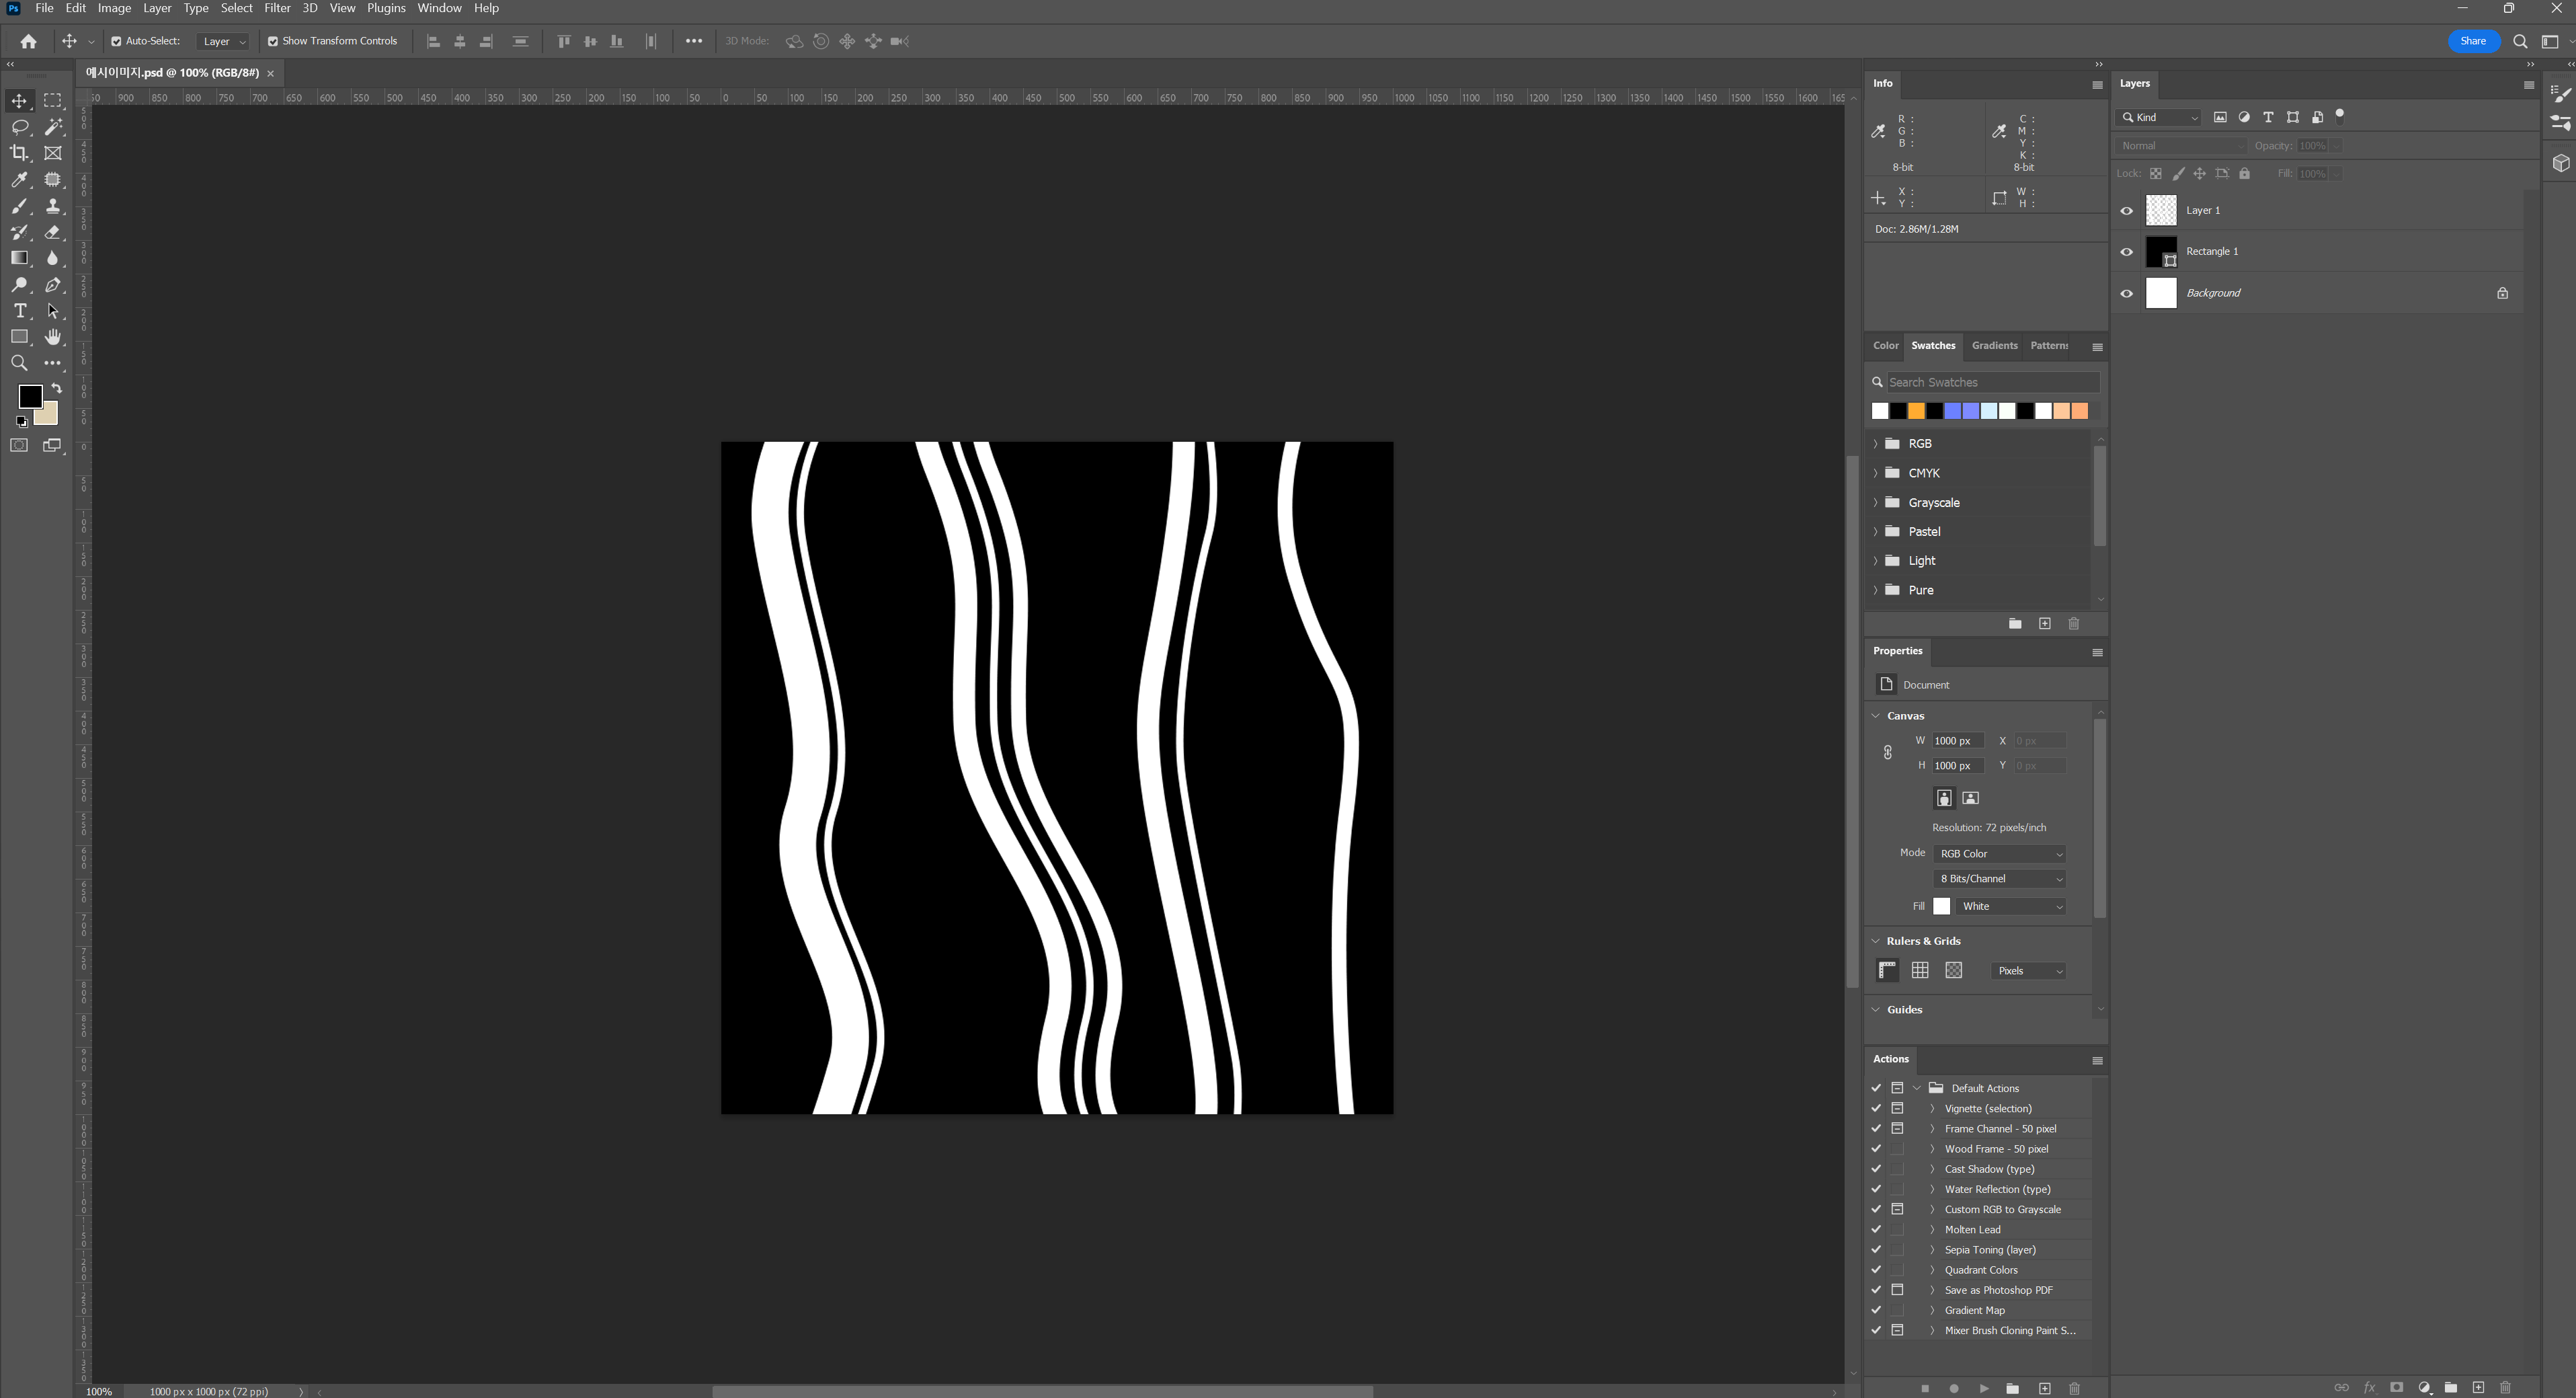Screen dimensions: 2576x1398
Task: Open the 8 Bits/Channel dropdown
Action: point(2000,878)
